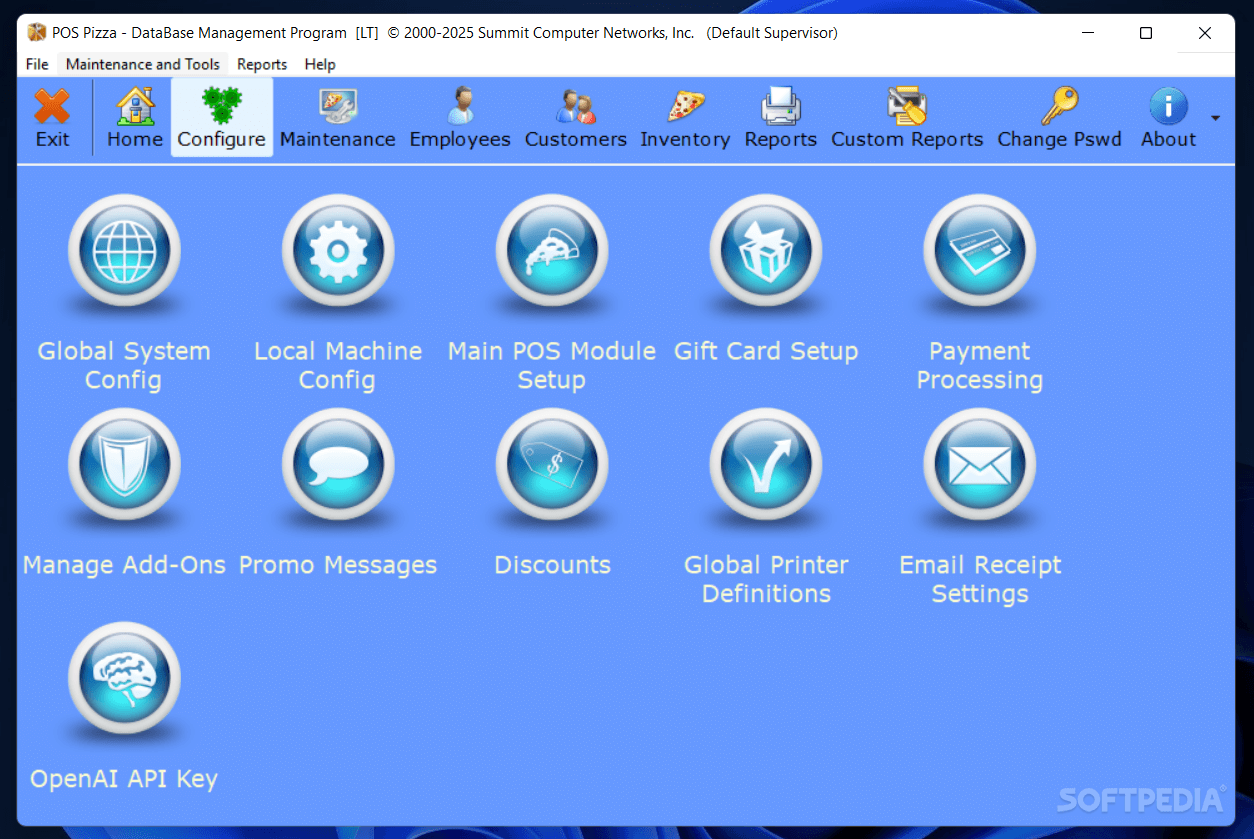Open Reports printer button in toolbar
The height and width of the screenshot is (839, 1254).
click(781, 118)
